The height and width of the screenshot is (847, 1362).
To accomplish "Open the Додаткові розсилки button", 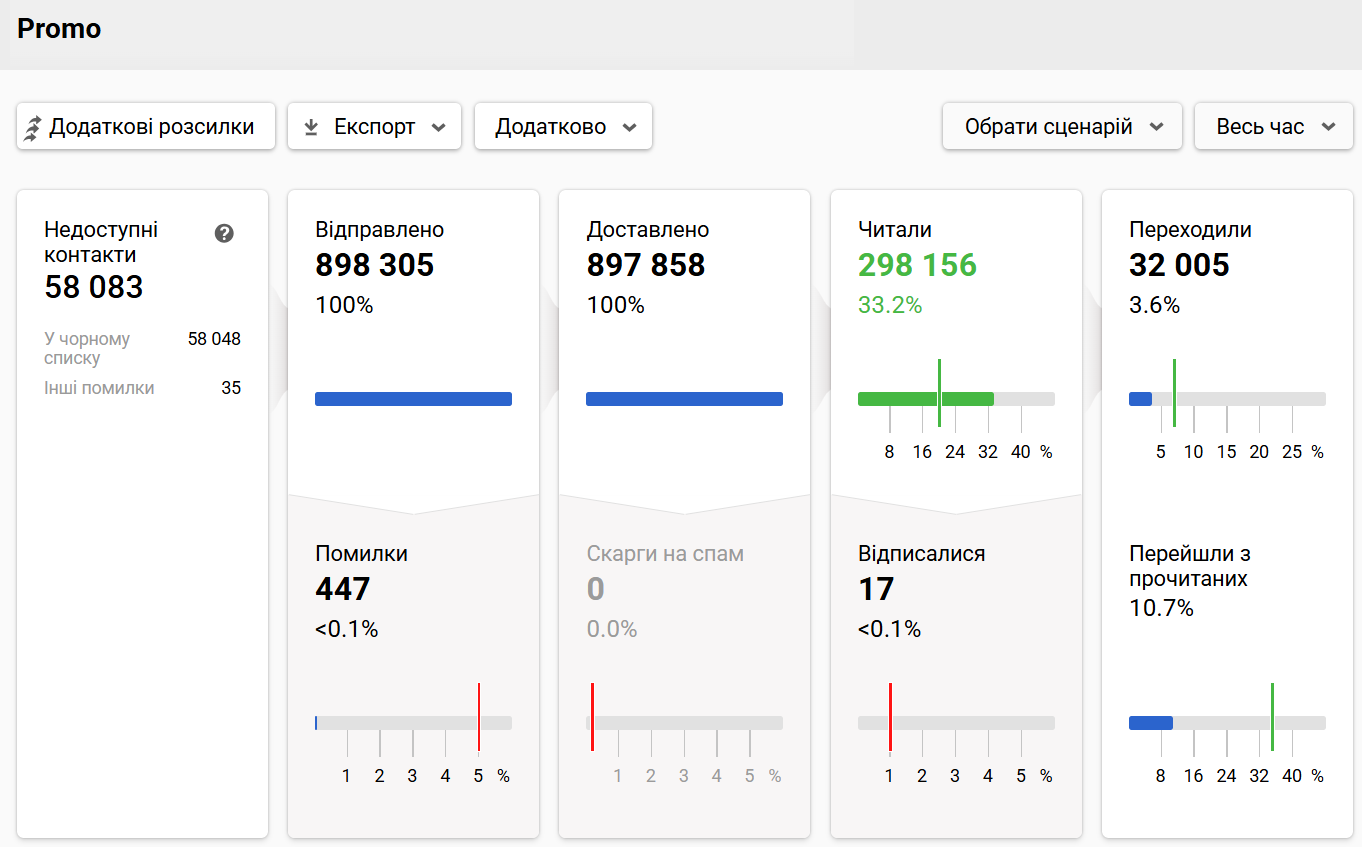I will pos(146,126).
